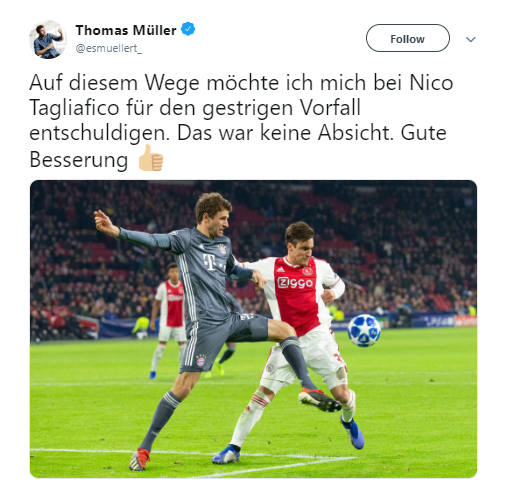Open the attached match photo

click(253, 329)
